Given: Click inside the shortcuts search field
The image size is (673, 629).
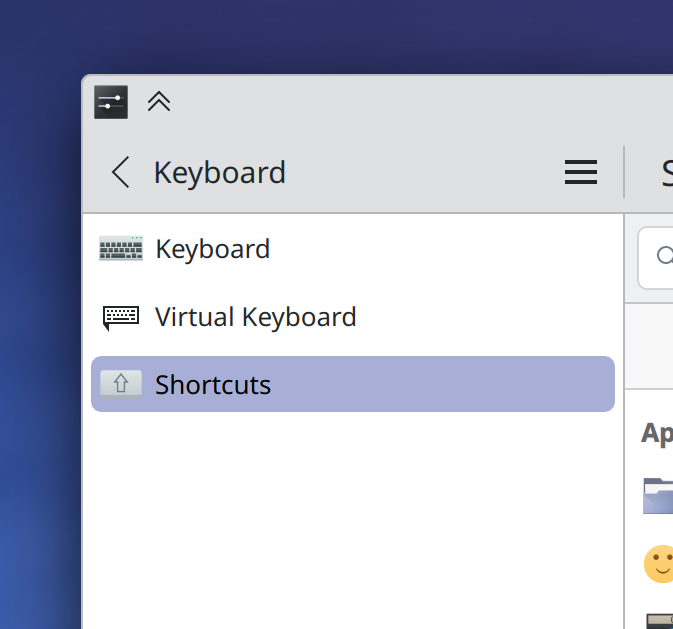Looking at the screenshot, I should click(x=656, y=258).
